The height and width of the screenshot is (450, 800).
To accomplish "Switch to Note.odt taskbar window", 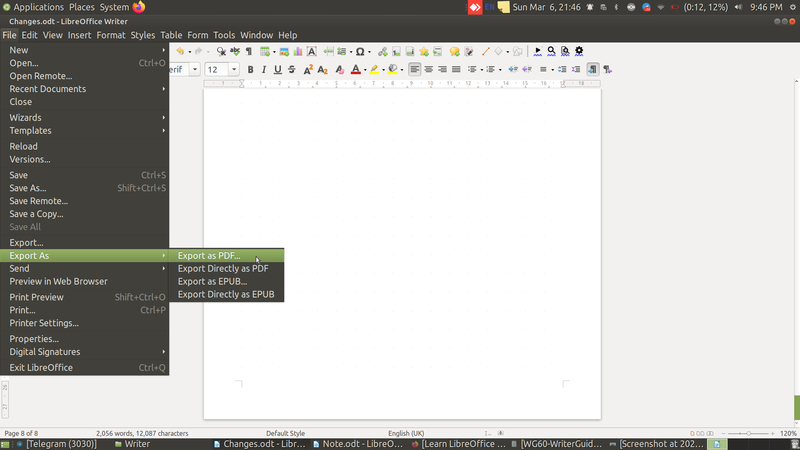I will click(358, 444).
